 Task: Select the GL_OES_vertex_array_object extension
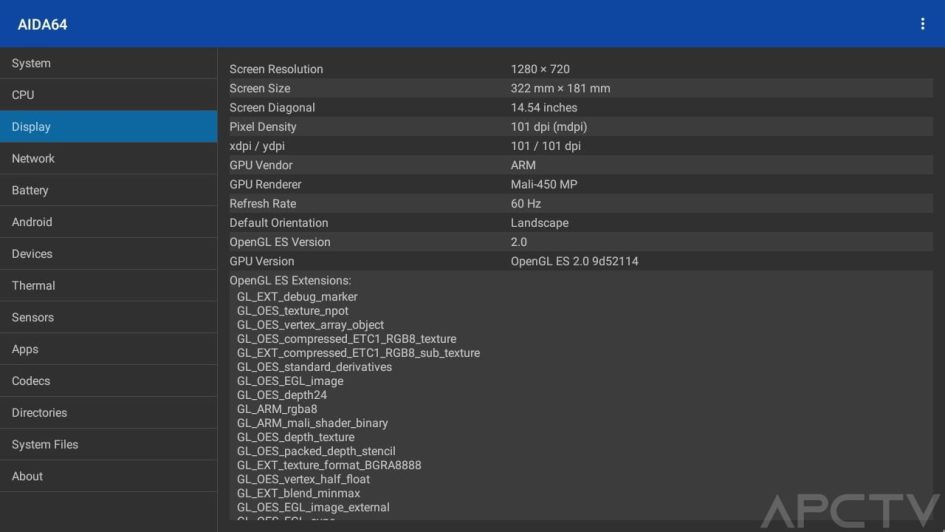pyautogui.click(x=310, y=325)
